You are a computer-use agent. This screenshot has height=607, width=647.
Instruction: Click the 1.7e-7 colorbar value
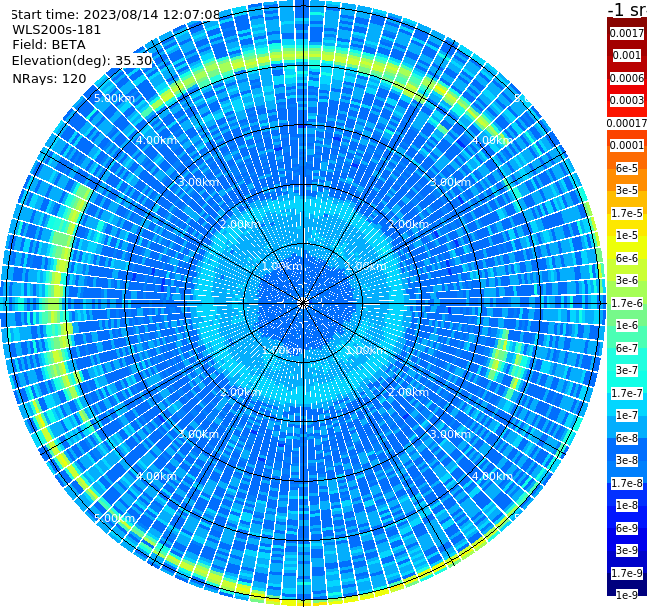click(x=627, y=393)
